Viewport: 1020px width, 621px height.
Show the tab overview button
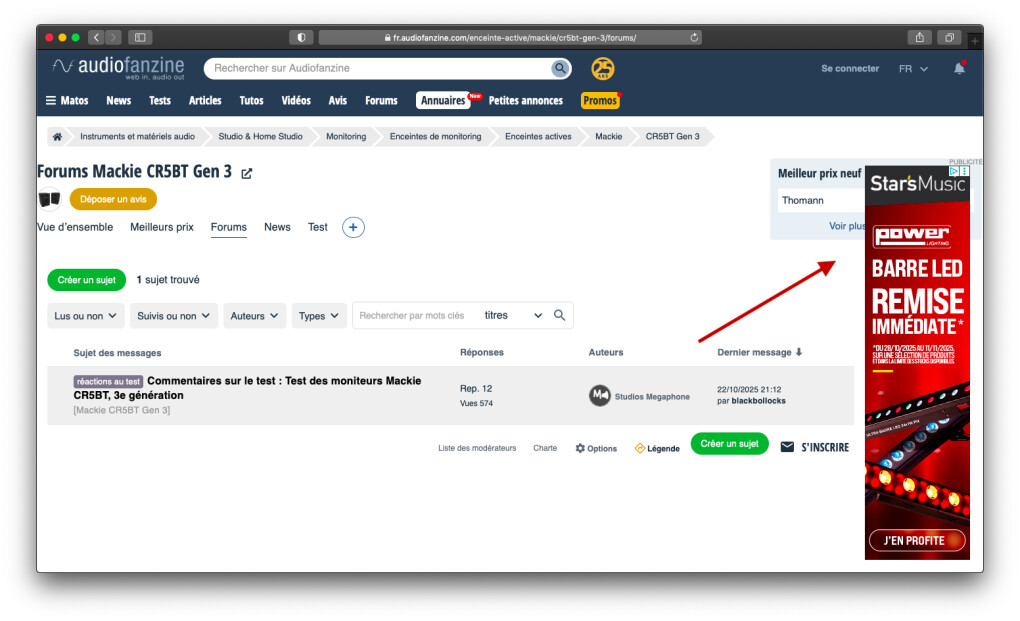949,38
